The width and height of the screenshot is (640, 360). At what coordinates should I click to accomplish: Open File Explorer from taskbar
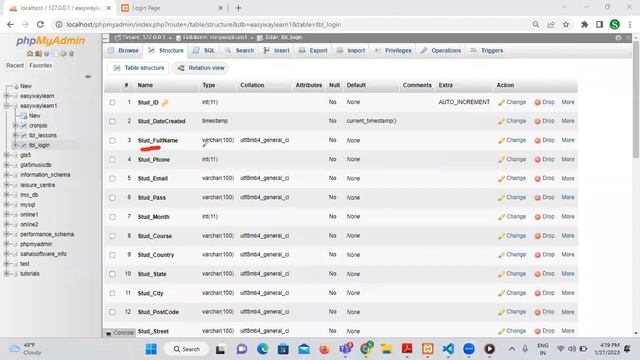(x=386, y=349)
